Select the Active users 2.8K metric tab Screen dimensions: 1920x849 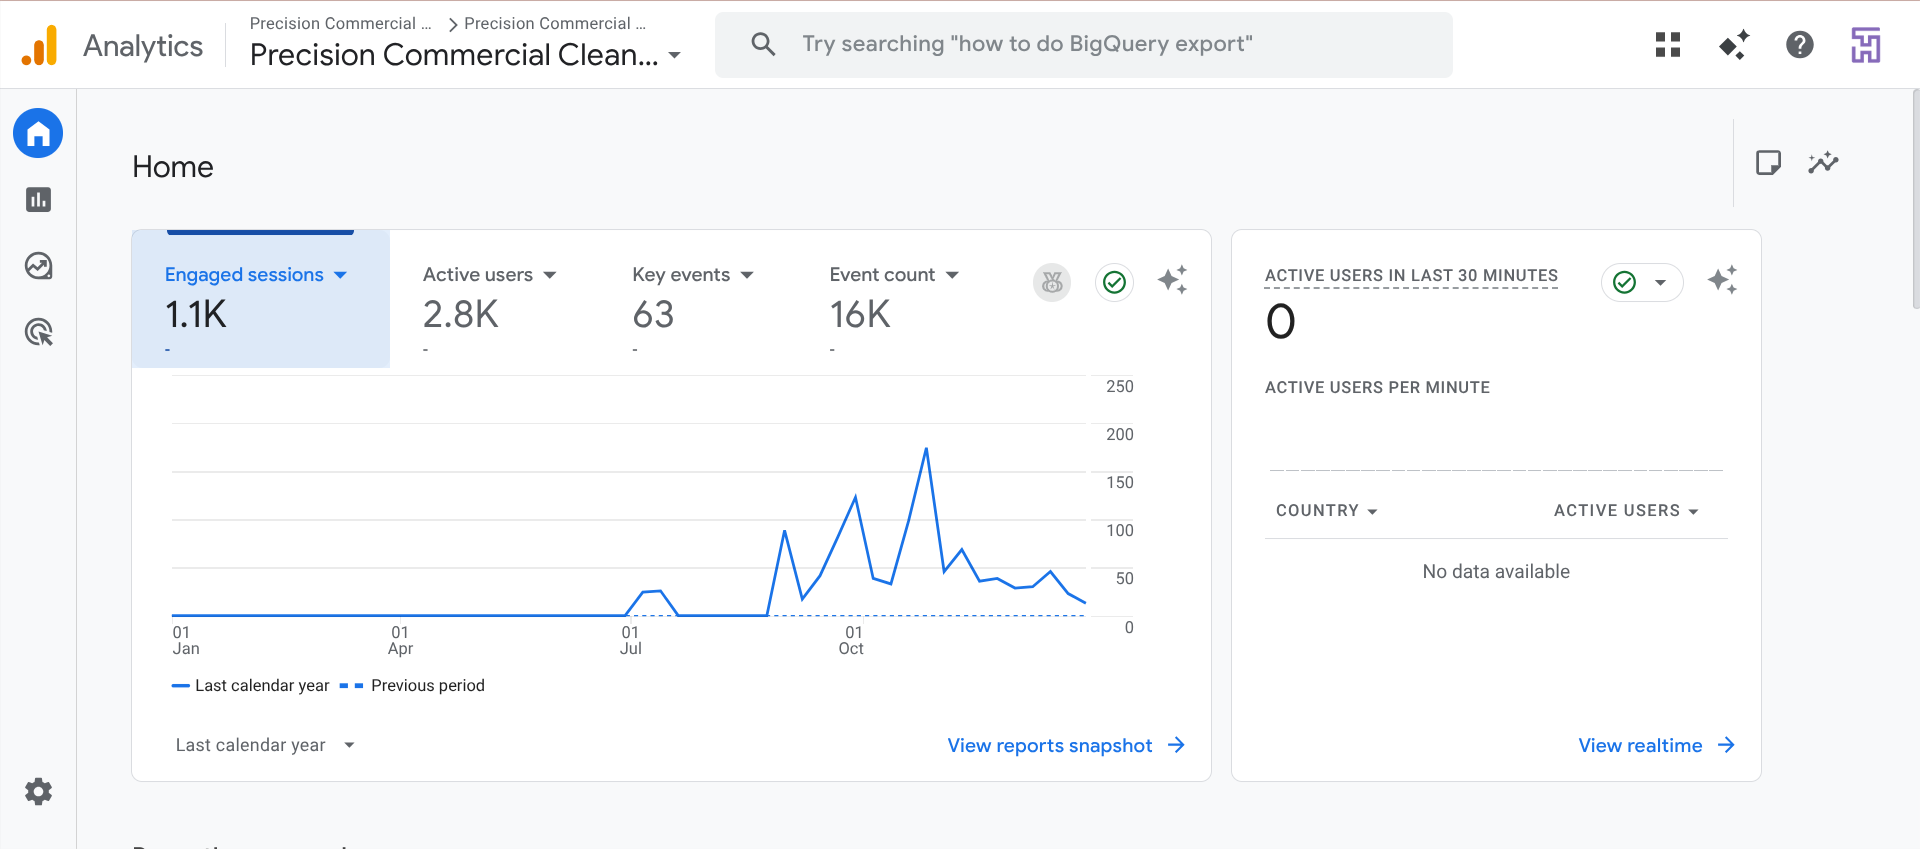click(490, 299)
